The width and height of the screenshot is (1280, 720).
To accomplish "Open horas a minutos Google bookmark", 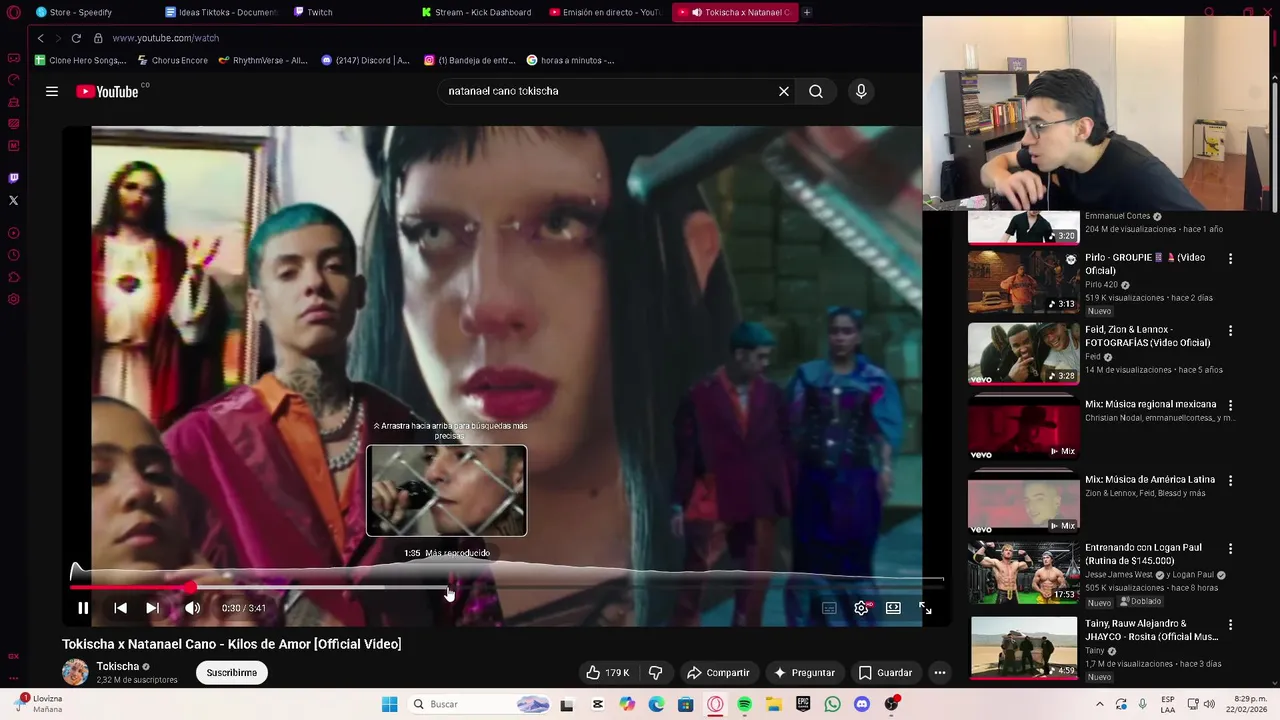I will coord(570,60).
